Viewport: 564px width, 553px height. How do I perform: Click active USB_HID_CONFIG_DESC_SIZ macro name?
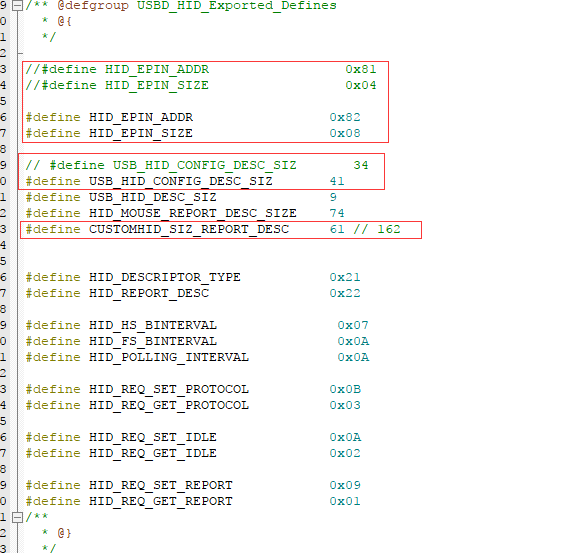[181, 181]
